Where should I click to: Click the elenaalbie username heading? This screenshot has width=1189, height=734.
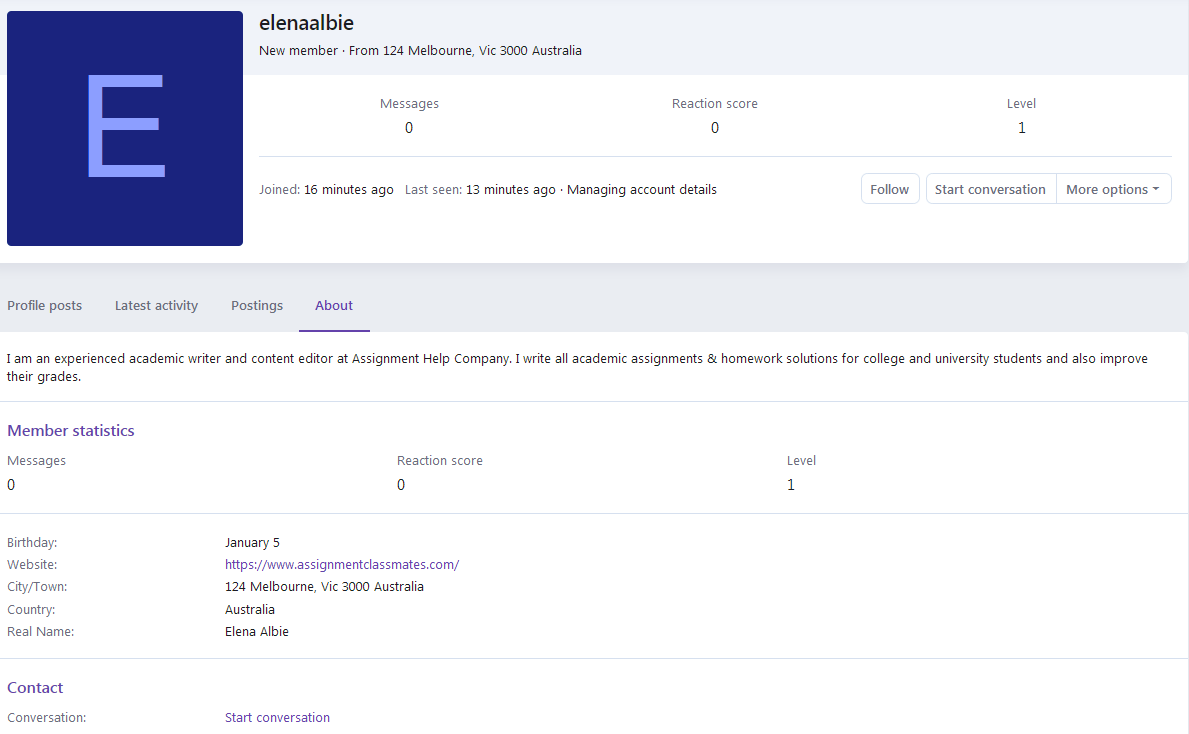pos(306,23)
